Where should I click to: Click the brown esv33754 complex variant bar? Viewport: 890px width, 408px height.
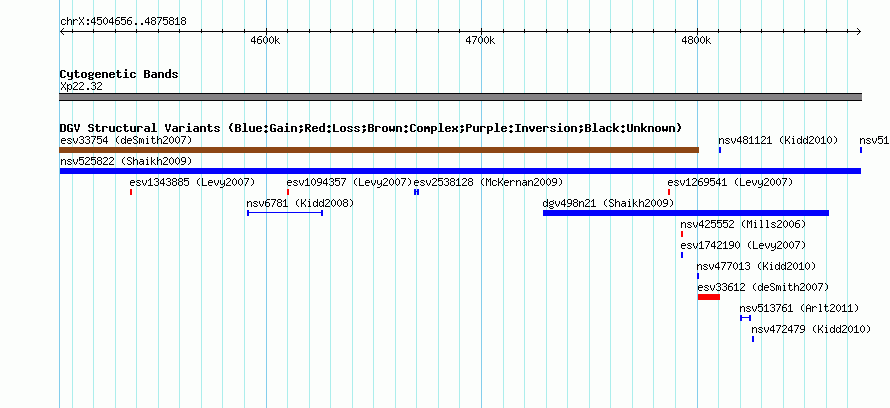[x=379, y=150]
